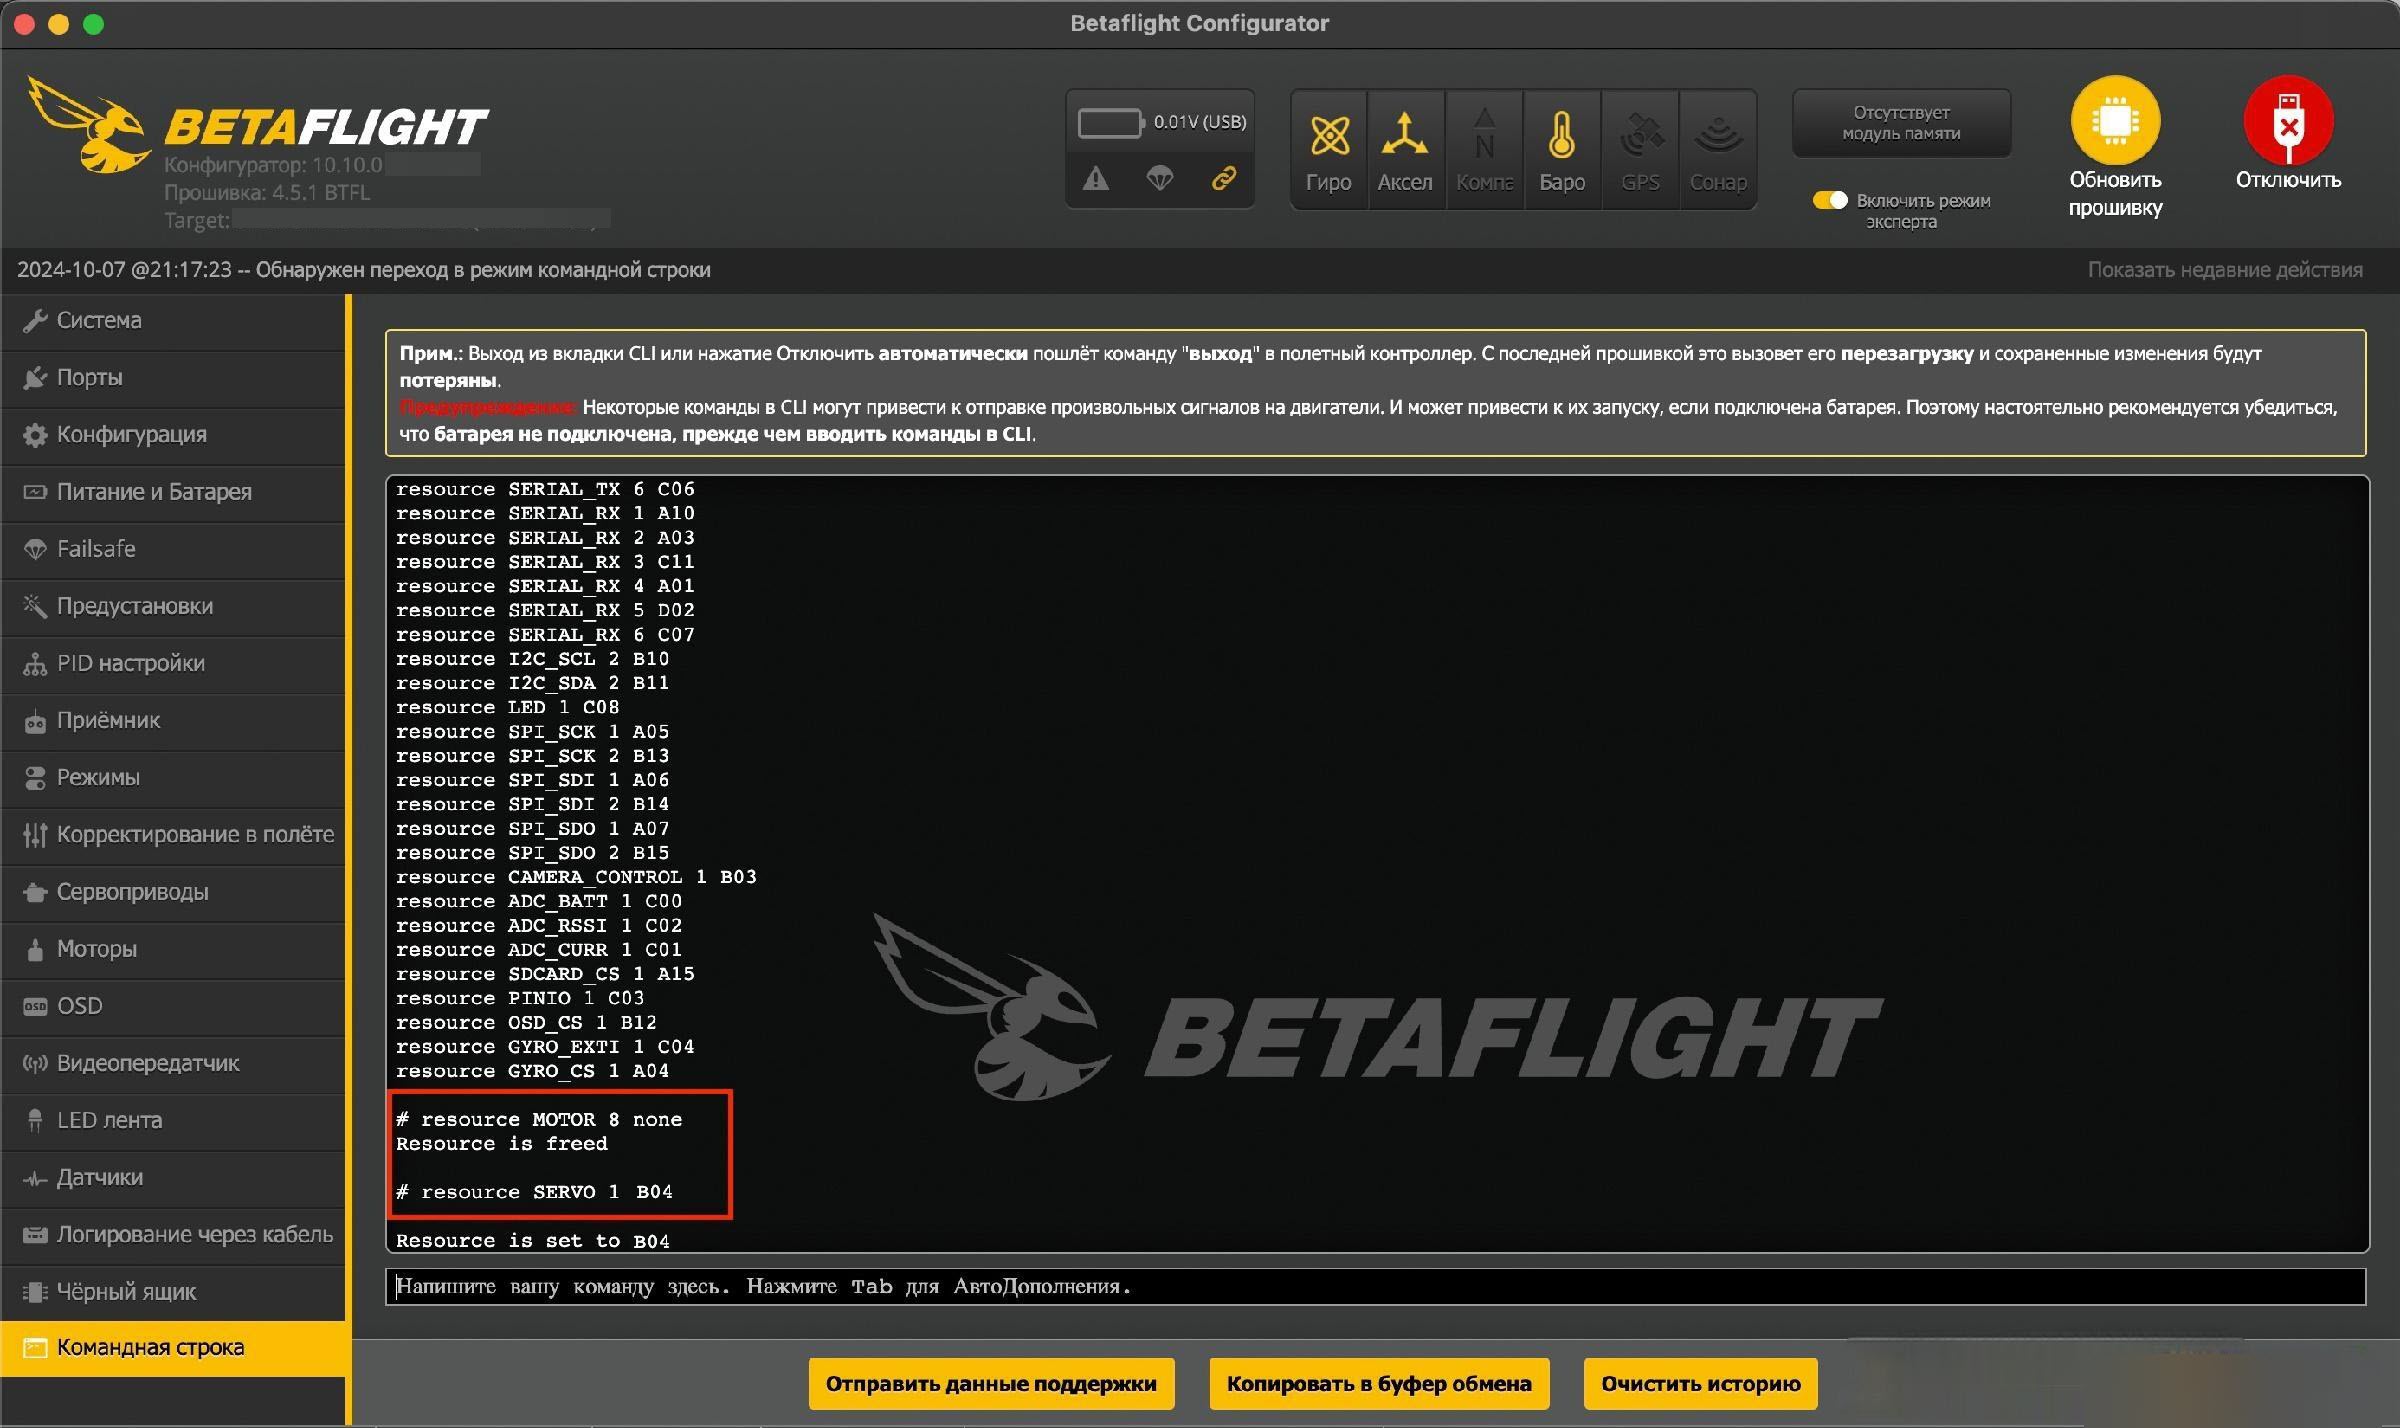Open the Приёмник tab

coord(173,720)
